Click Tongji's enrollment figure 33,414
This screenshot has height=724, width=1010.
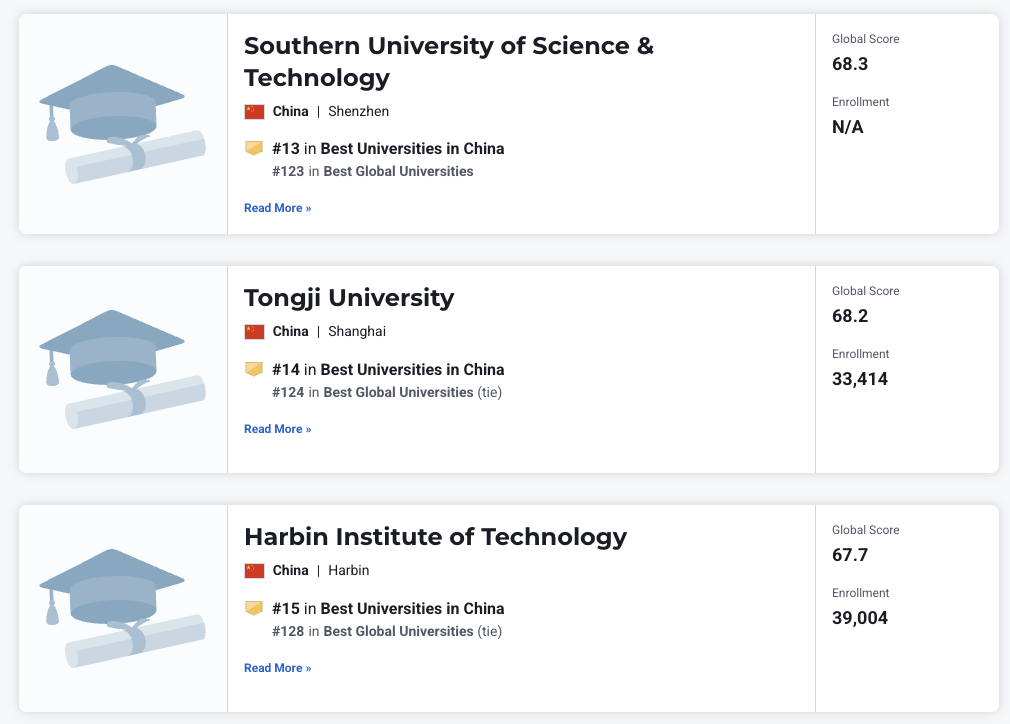pos(860,379)
